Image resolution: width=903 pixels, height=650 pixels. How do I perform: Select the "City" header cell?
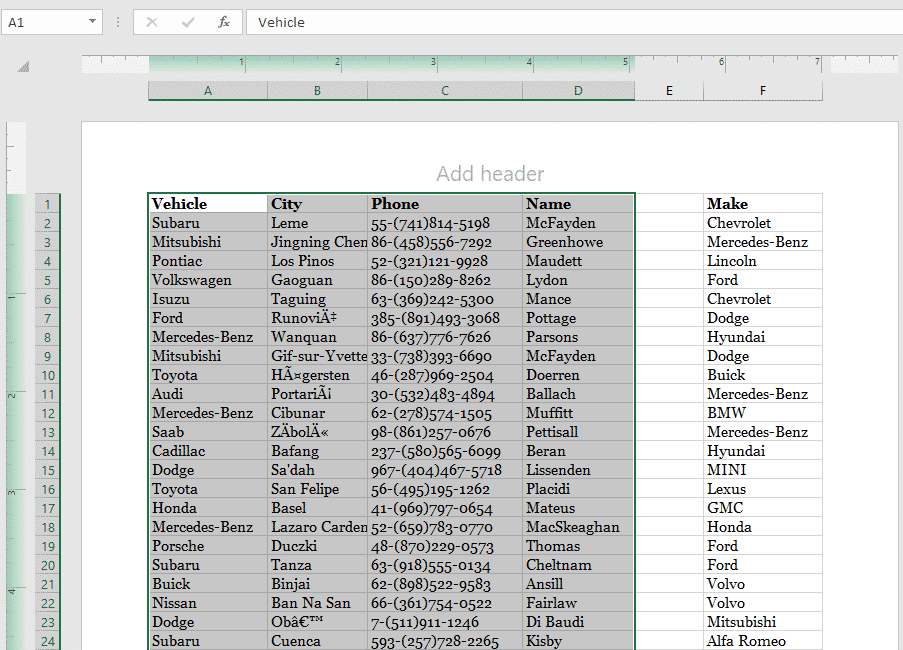317,204
